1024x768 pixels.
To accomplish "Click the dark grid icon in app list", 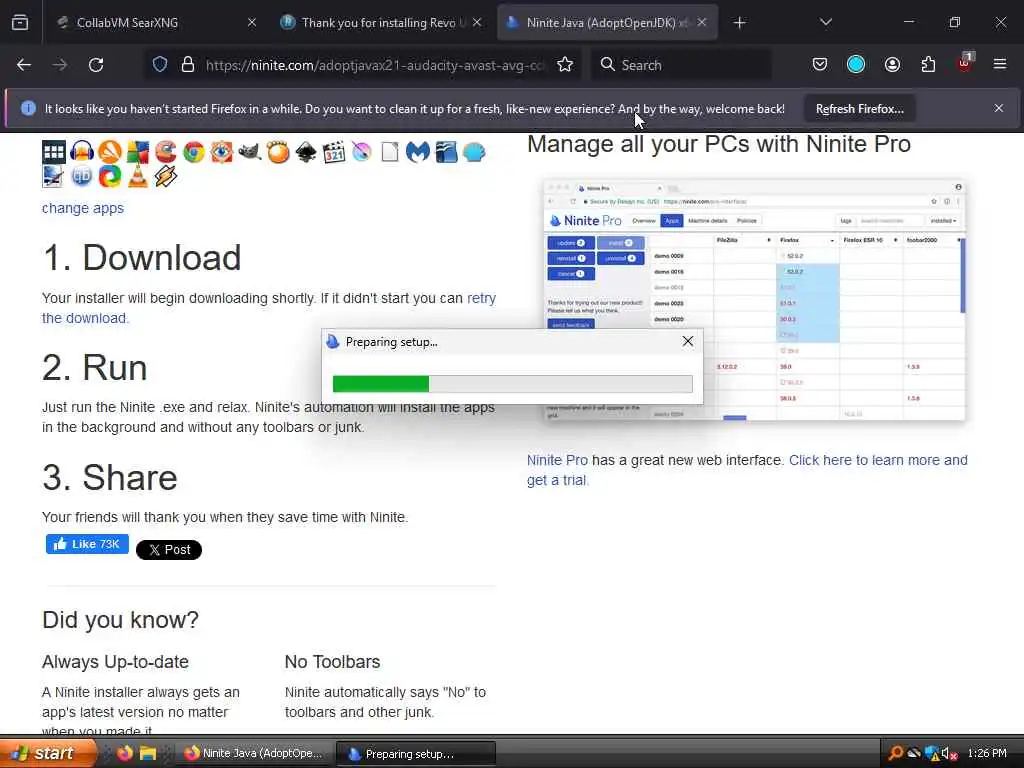I will (54, 152).
